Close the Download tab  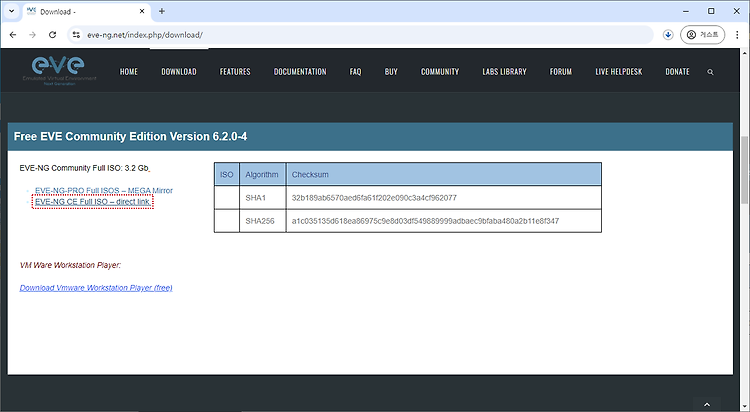pos(142,11)
